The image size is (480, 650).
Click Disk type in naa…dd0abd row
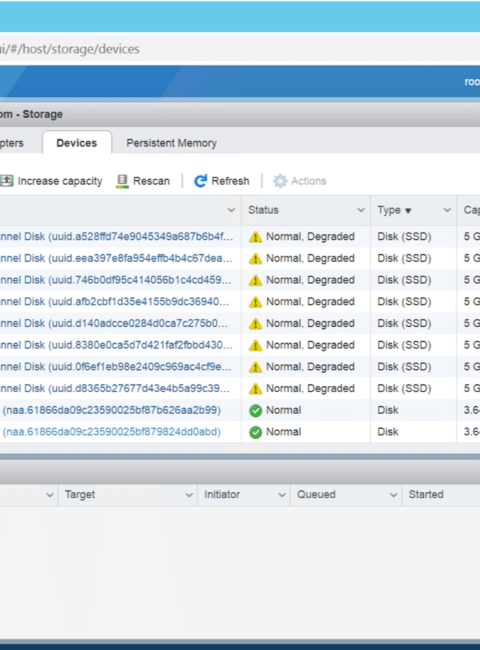(x=388, y=432)
